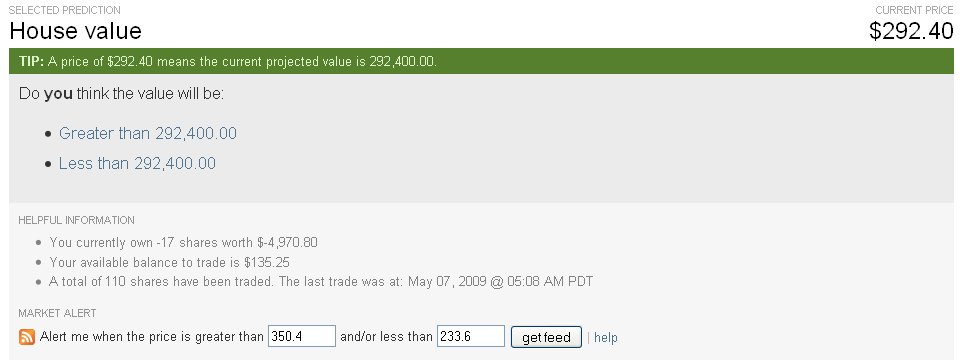Viewport: 964px width, 360px height.
Task: Click the MARKET ALERT section heading
Action: click(x=57, y=313)
